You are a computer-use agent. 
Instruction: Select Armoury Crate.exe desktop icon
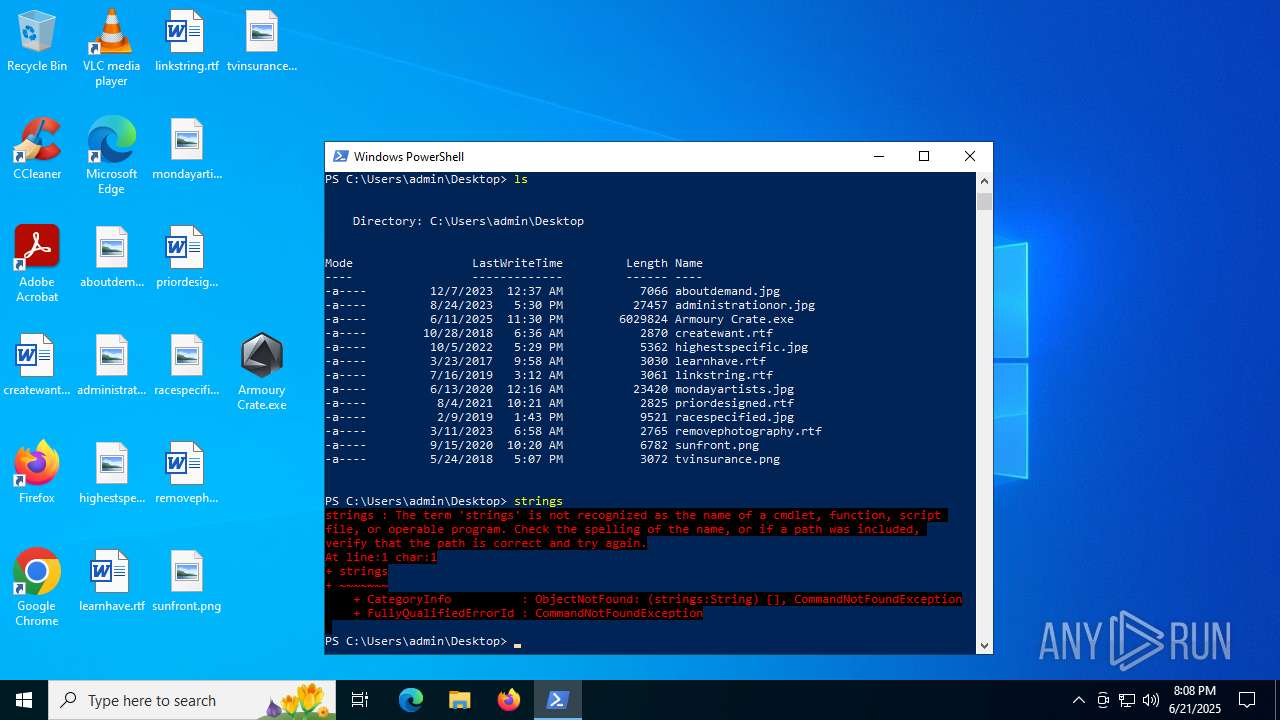(262, 372)
